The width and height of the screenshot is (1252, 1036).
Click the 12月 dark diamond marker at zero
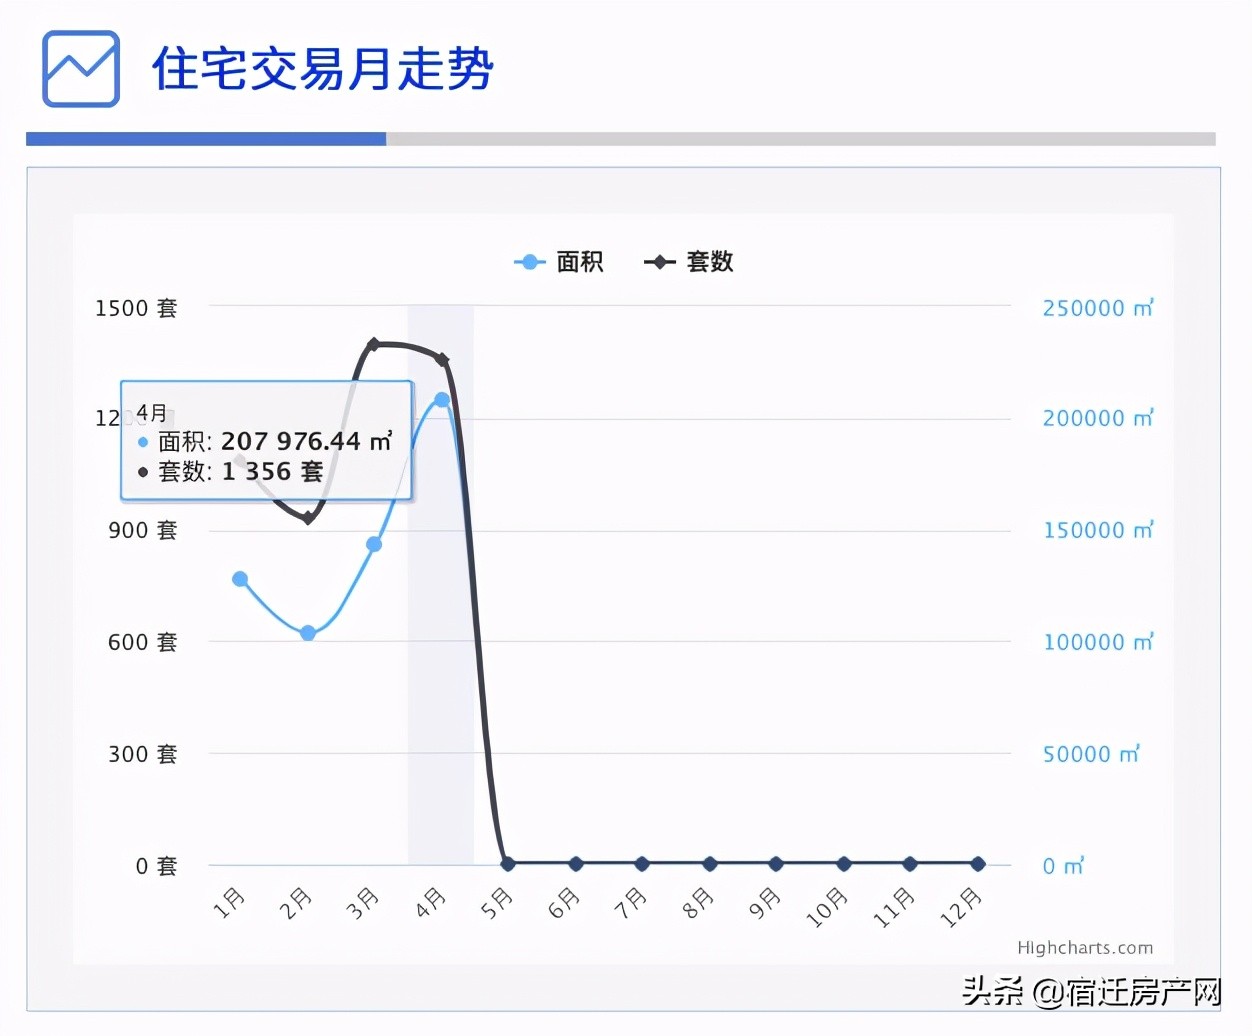978,864
